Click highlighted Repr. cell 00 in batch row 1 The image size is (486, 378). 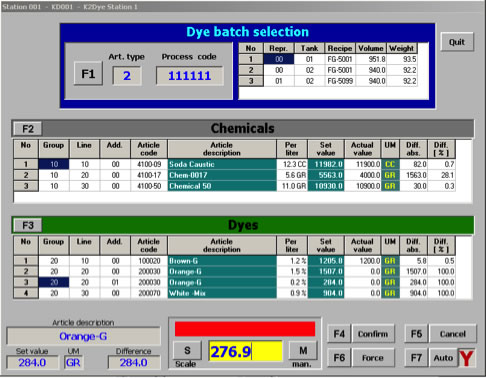pyautogui.click(x=279, y=59)
